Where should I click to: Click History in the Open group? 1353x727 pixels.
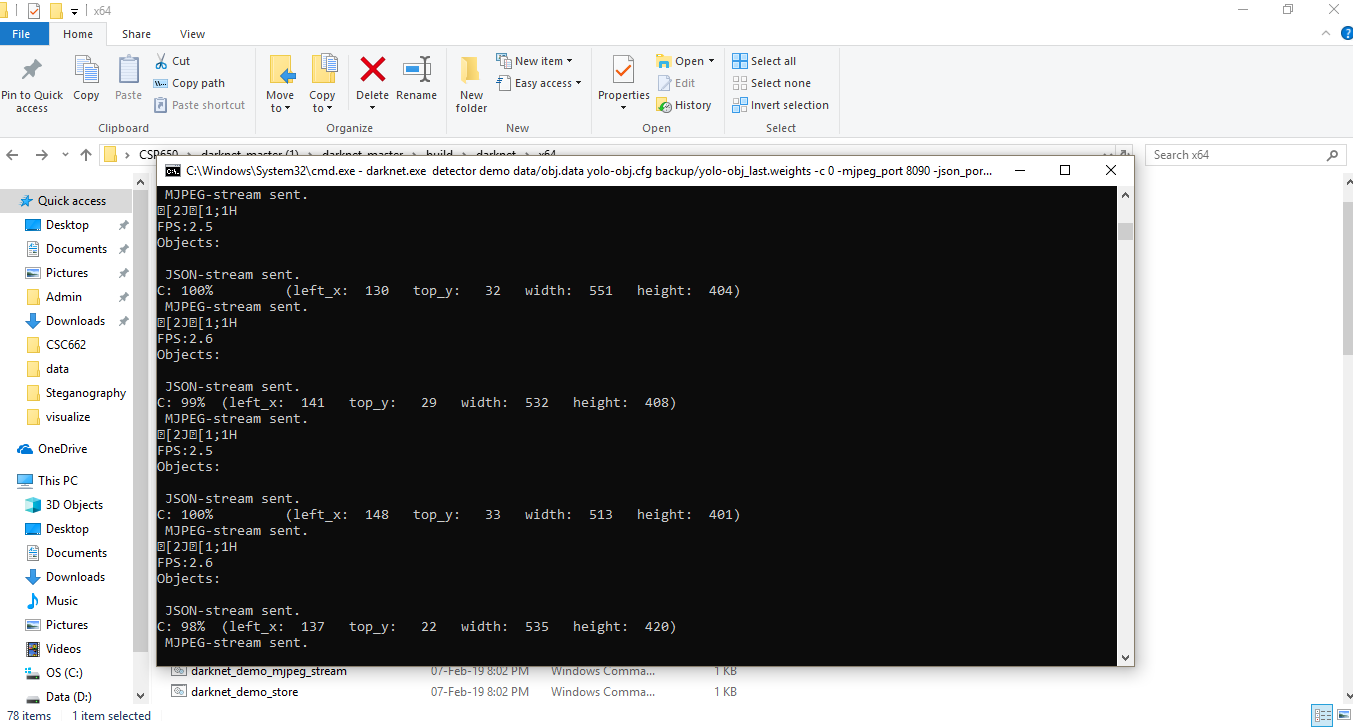click(684, 105)
